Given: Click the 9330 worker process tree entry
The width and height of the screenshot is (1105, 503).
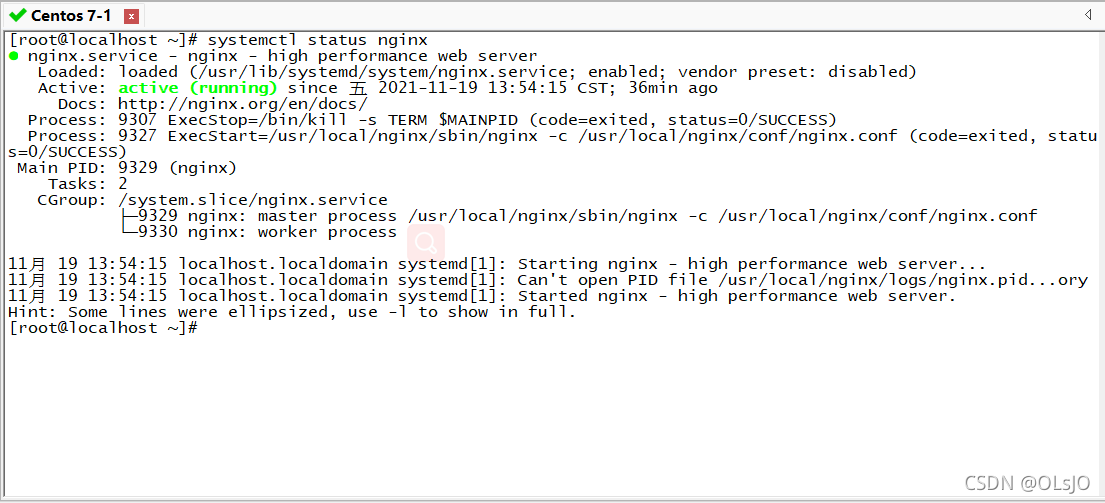Looking at the screenshot, I should [259, 232].
